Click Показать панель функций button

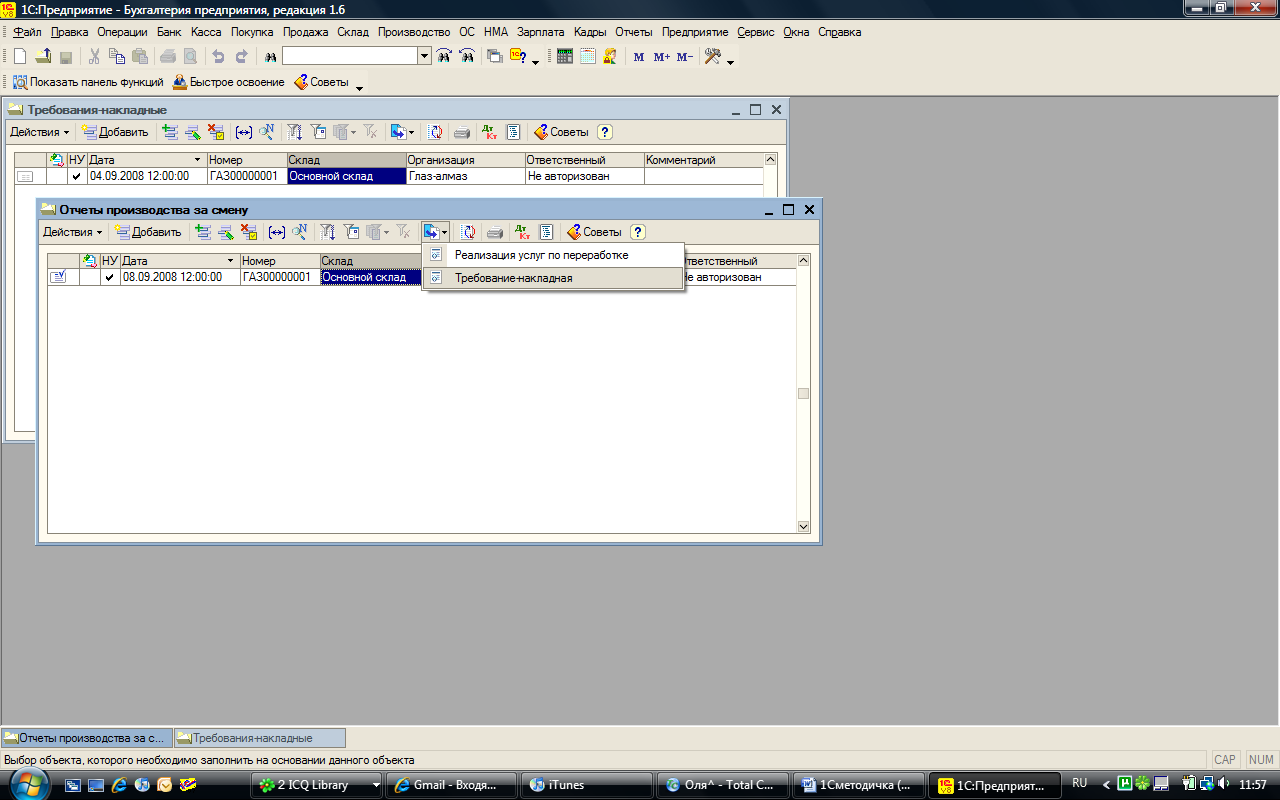87,82
